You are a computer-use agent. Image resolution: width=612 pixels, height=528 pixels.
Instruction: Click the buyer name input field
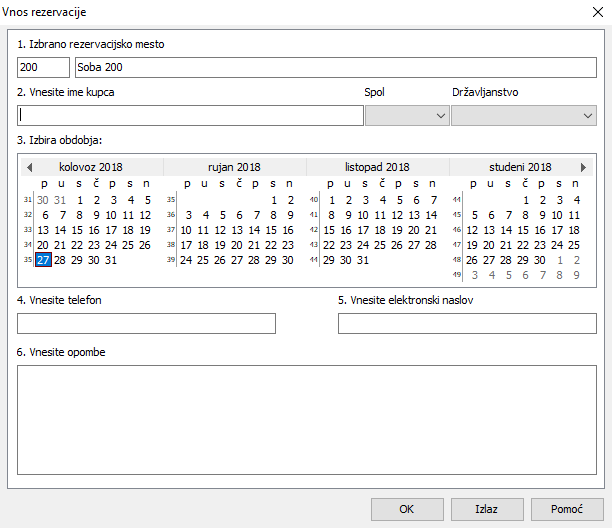coord(190,116)
